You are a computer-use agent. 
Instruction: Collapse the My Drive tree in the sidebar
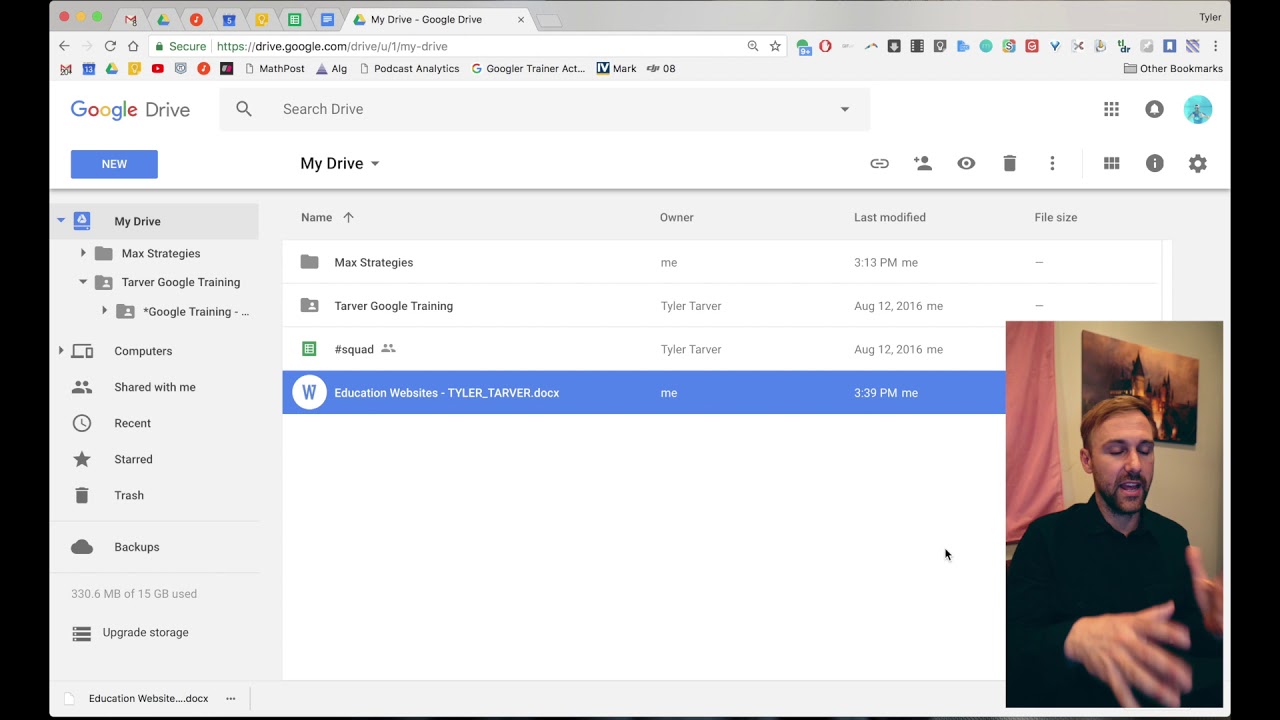[x=61, y=221]
